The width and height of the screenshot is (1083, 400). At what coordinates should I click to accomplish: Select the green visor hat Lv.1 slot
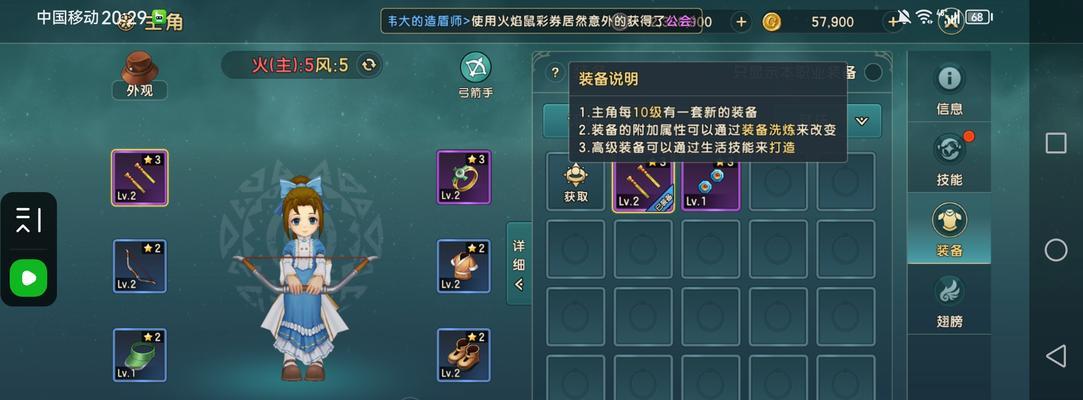click(140, 355)
